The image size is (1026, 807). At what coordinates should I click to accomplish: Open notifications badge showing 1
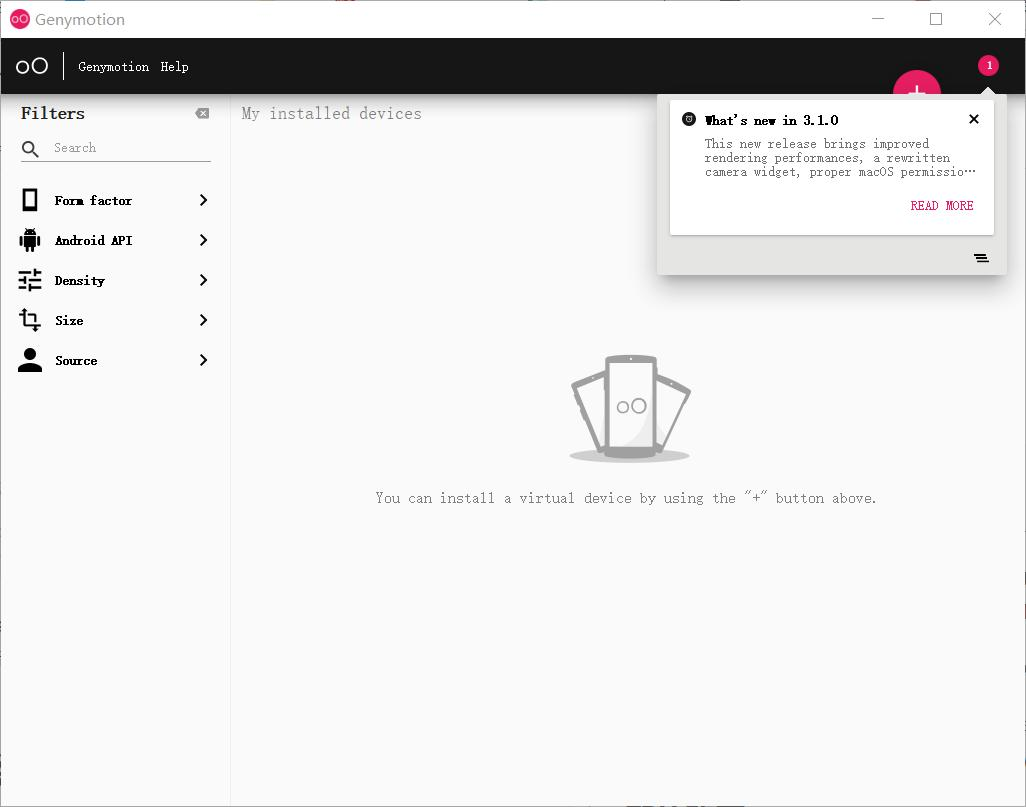pos(988,65)
